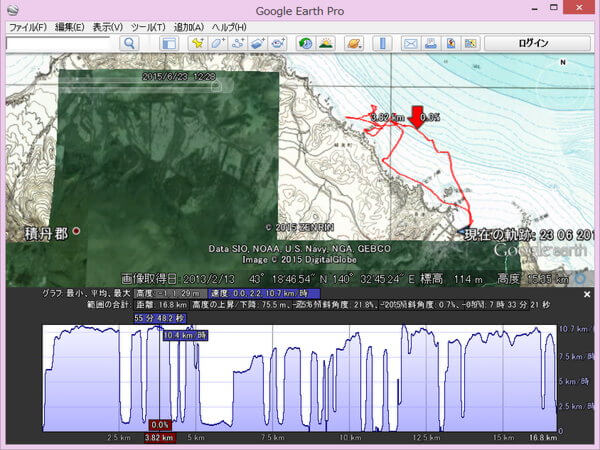Image resolution: width=600 pixels, height=450 pixels.
Task: Open the 表示(V) menu
Action: pyautogui.click(x=108, y=27)
